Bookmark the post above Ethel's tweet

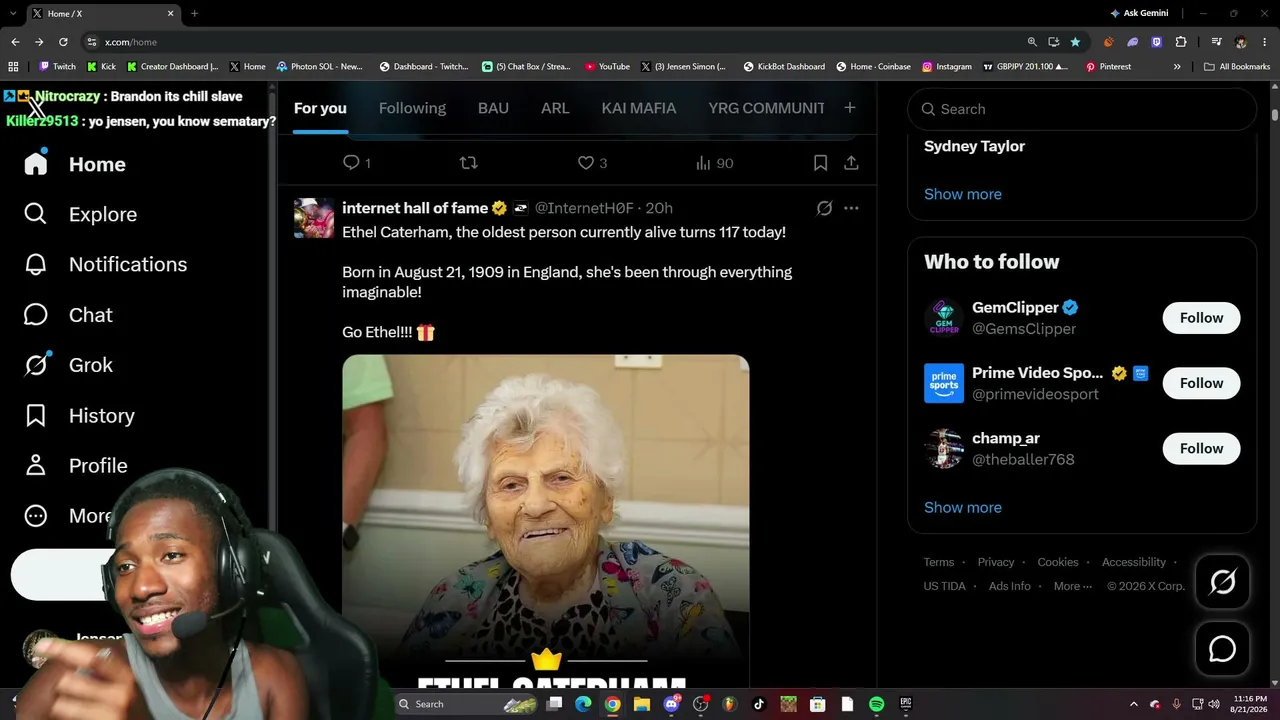[820, 163]
